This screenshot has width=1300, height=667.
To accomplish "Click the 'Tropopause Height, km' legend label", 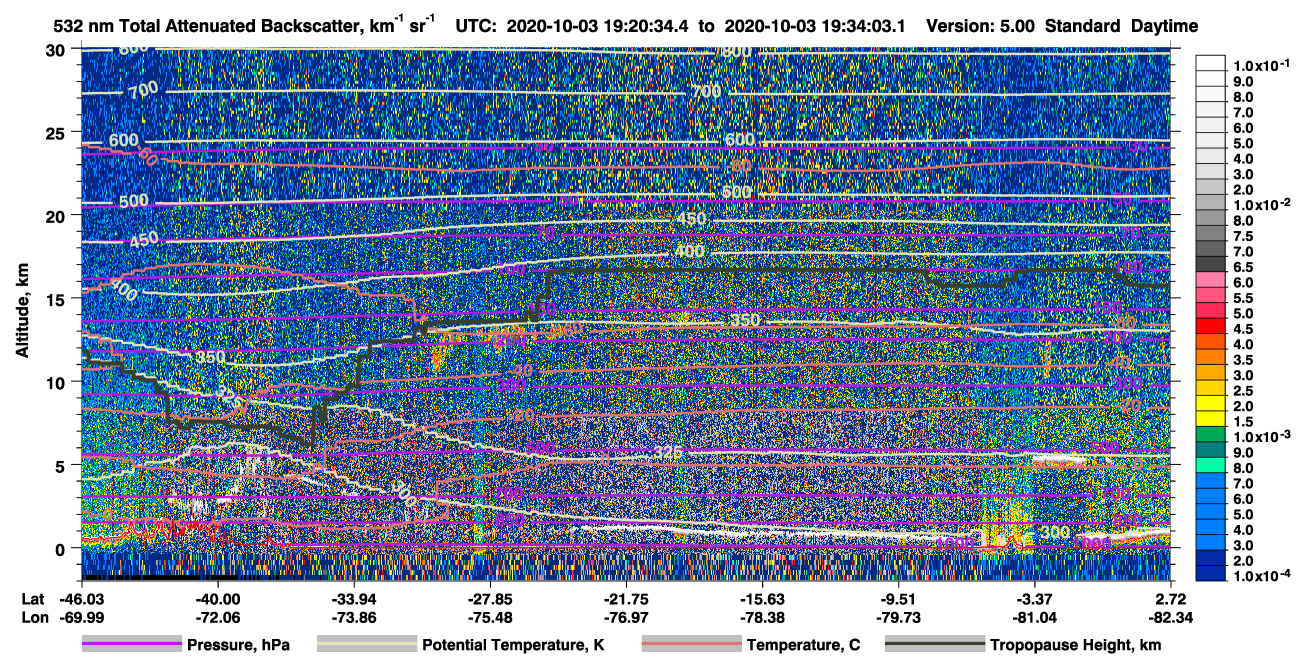I will pyautogui.click(x=1076, y=646).
